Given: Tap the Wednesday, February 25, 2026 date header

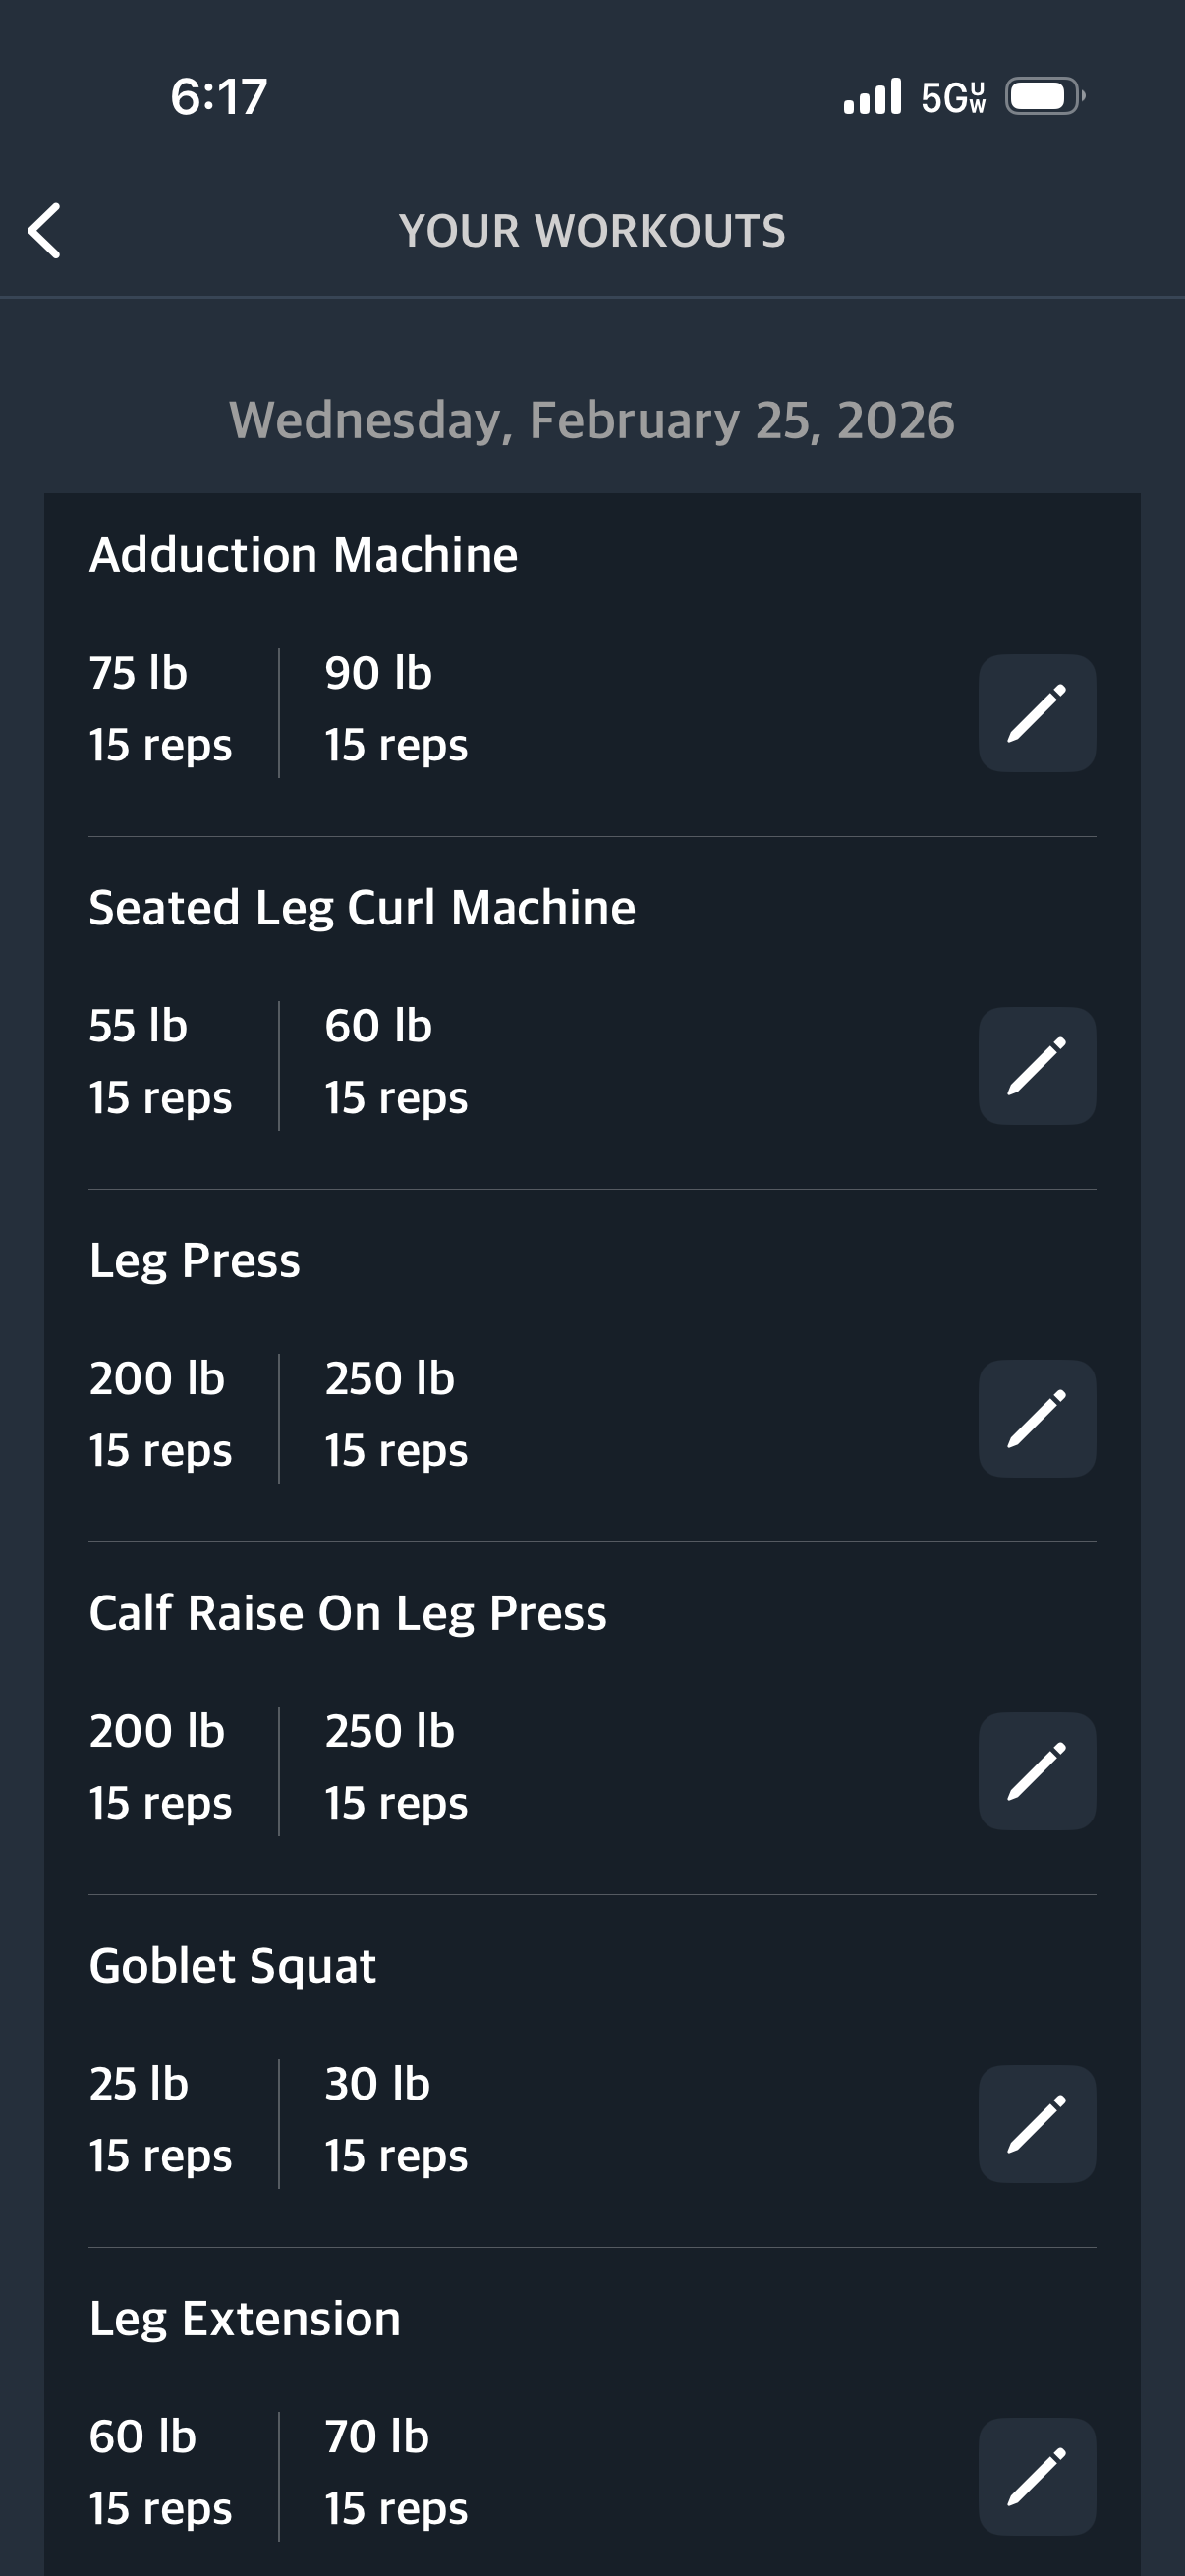Looking at the screenshot, I should [592, 420].
